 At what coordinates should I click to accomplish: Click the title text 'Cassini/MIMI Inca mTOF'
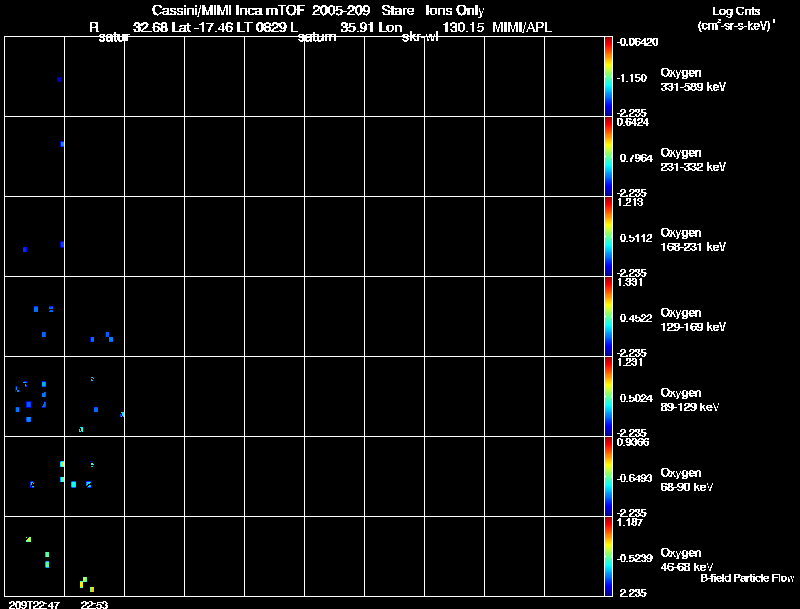[228, 11]
